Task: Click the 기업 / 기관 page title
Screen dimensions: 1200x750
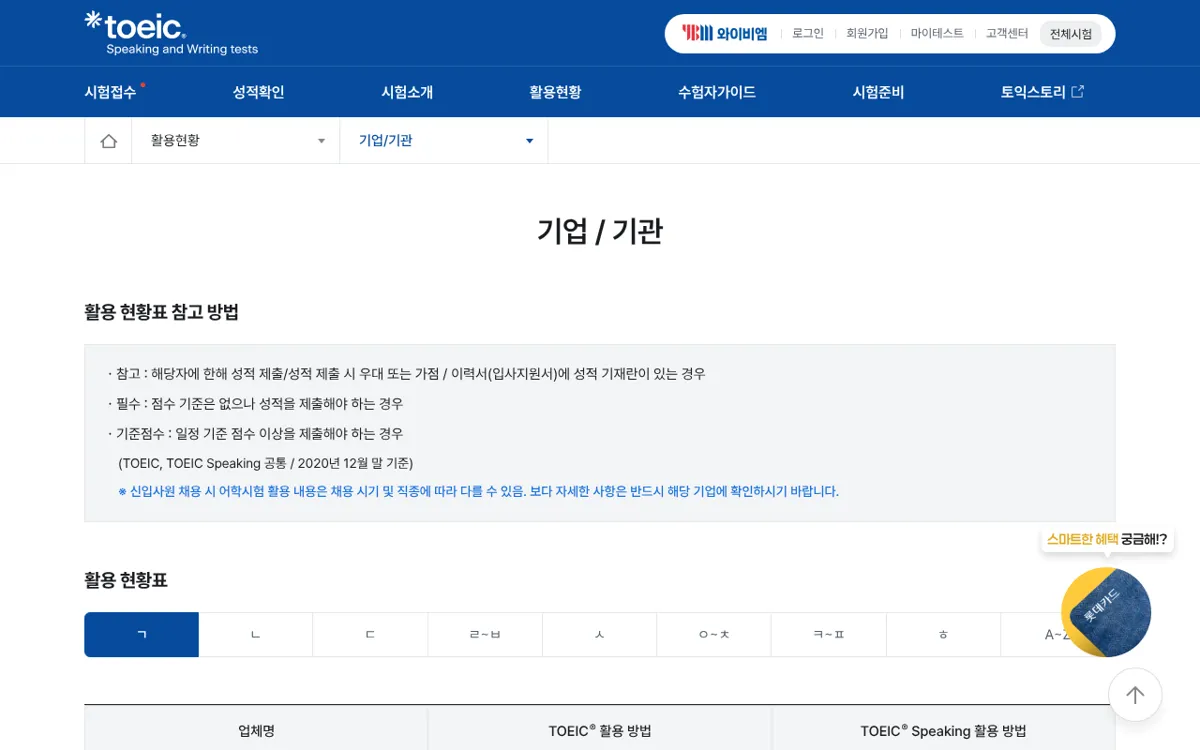Action: pos(600,231)
